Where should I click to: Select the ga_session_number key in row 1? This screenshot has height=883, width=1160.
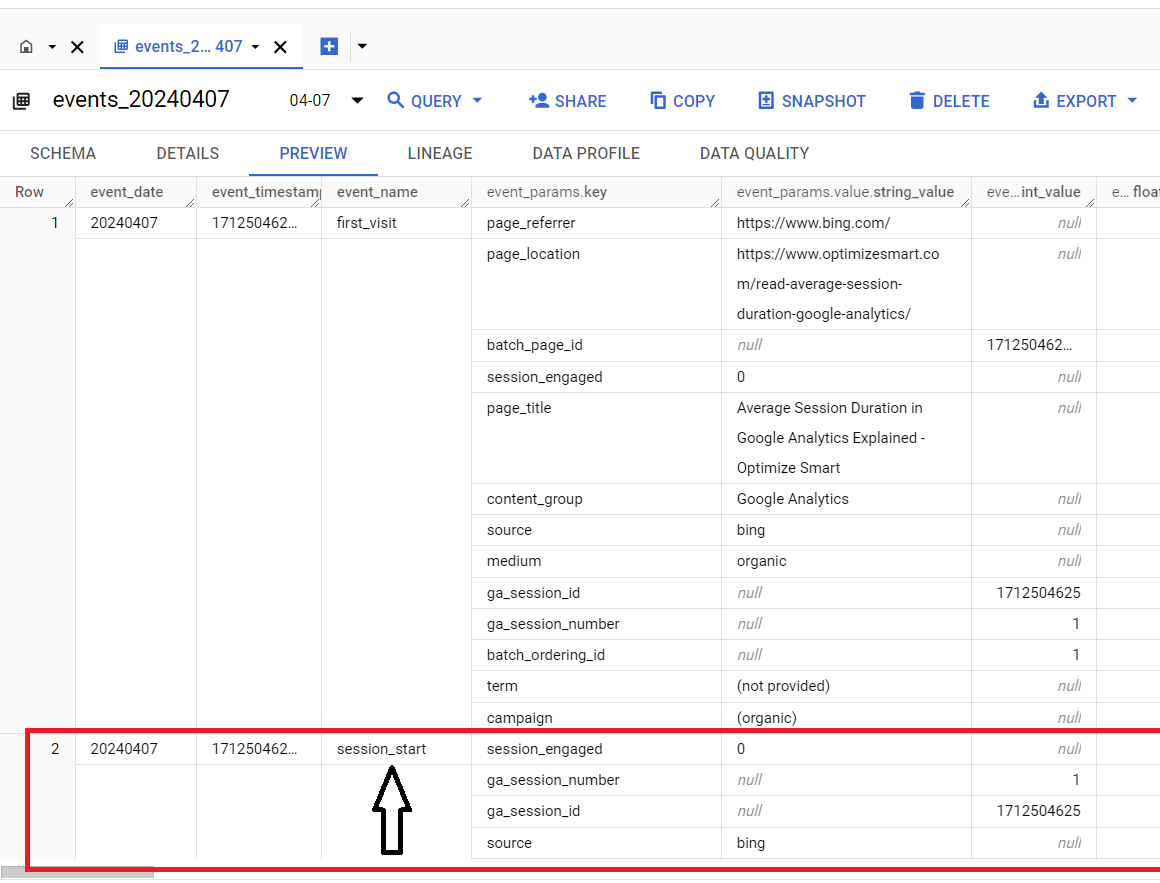tap(553, 624)
